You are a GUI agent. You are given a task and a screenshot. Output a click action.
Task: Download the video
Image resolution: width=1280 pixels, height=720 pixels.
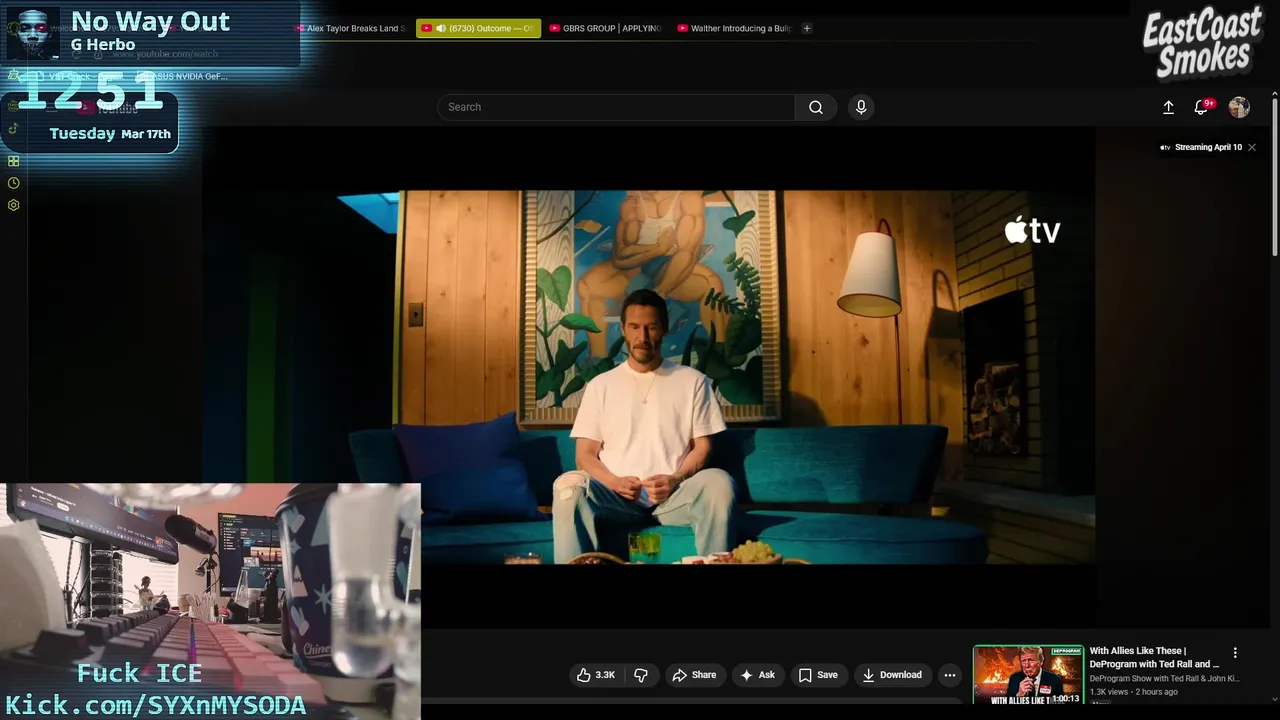(x=892, y=675)
